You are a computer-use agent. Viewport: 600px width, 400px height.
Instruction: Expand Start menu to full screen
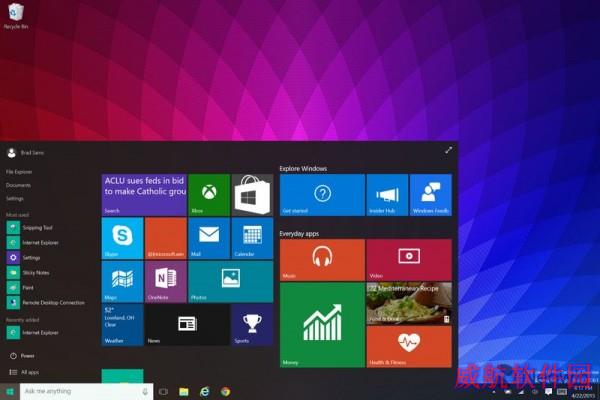pos(448,150)
